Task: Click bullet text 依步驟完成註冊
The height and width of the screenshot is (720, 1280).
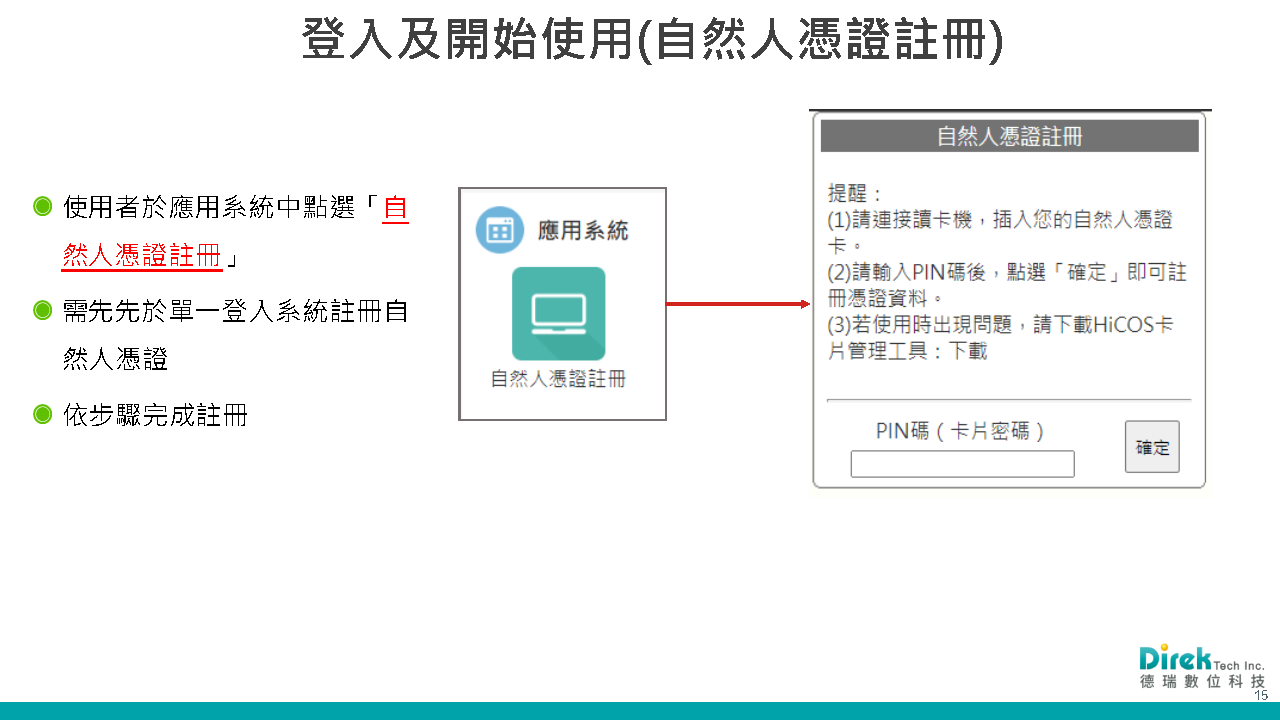Action: click(x=155, y=415)
